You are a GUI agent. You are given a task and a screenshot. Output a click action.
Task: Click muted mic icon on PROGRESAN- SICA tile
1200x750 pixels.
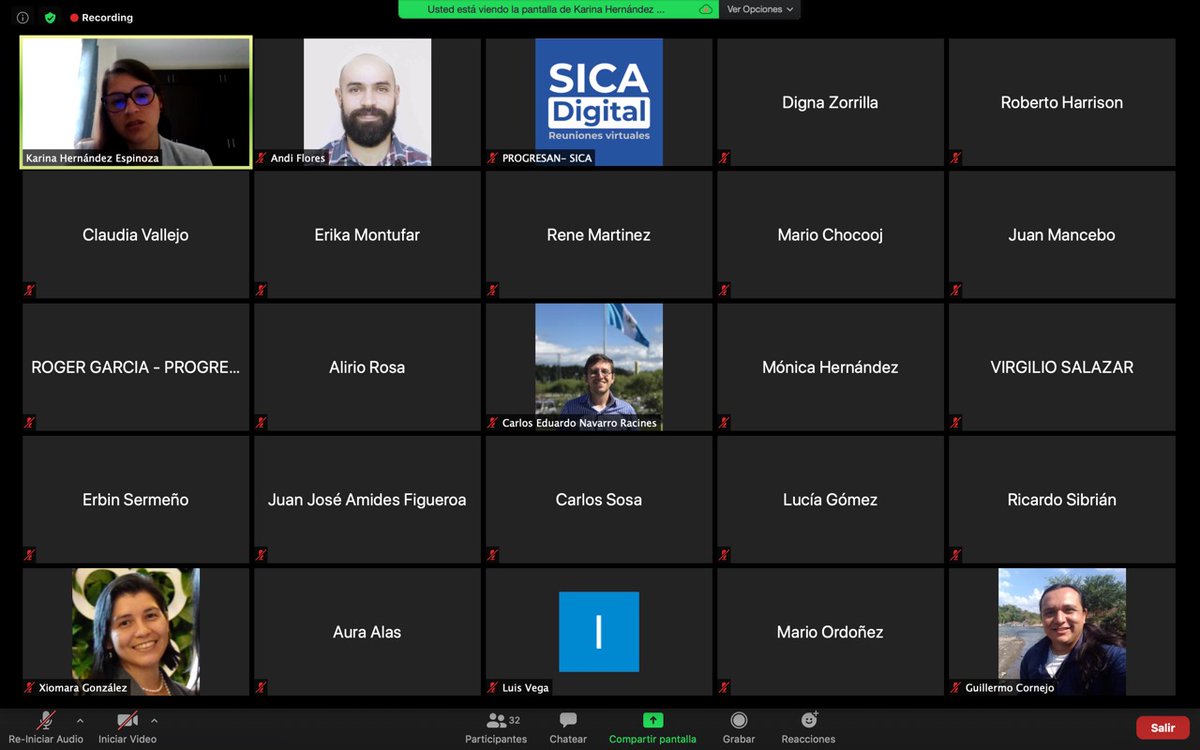pyautogui.click(x=493, y=158)
